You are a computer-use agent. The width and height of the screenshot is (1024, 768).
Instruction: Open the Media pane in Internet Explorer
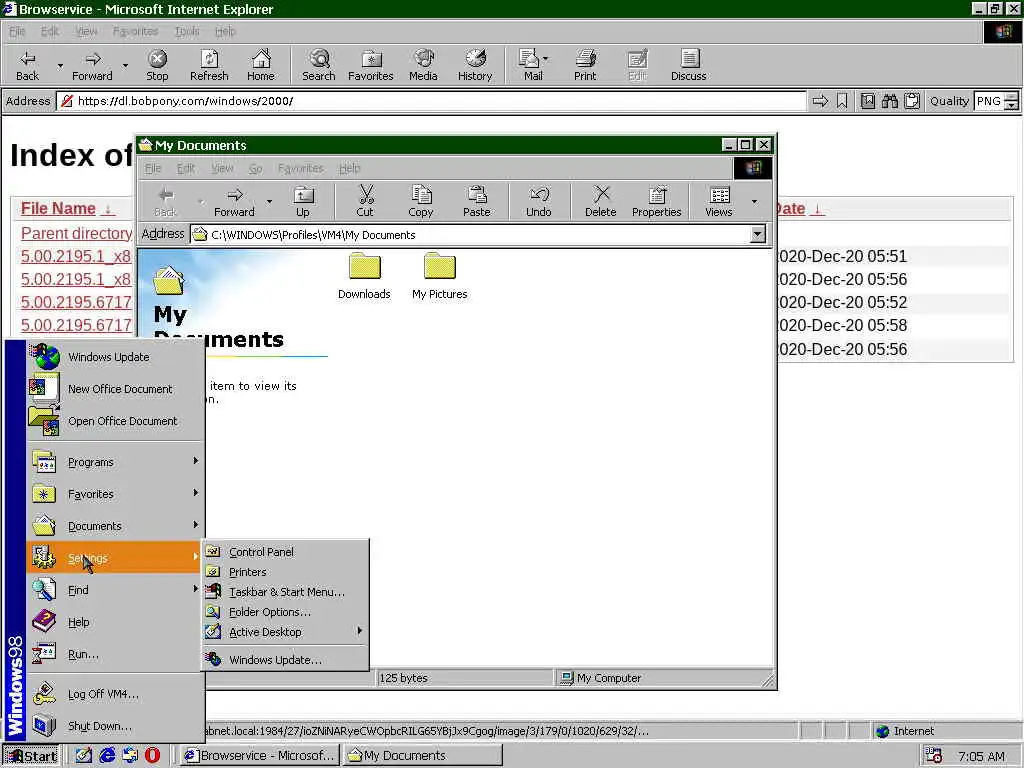coord(423,65)
